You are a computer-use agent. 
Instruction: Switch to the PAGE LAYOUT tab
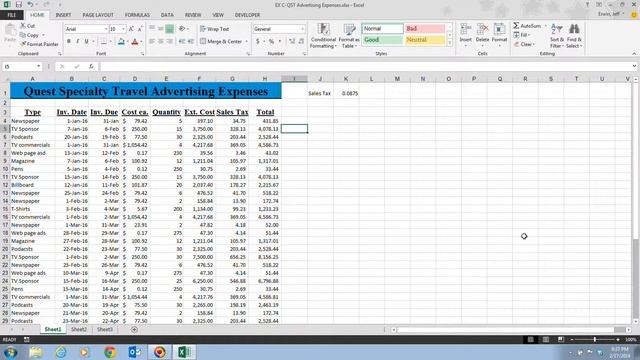(98, 15)
